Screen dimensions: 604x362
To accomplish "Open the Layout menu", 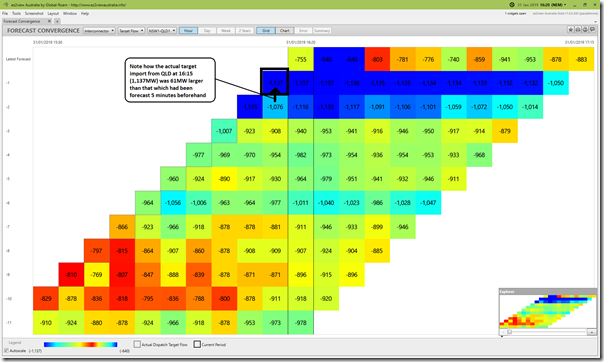I will point(53,13).
